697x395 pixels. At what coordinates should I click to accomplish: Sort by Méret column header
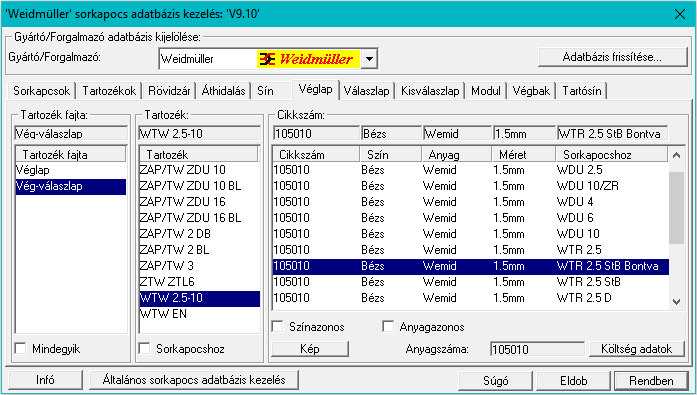(x=524, y=155)
